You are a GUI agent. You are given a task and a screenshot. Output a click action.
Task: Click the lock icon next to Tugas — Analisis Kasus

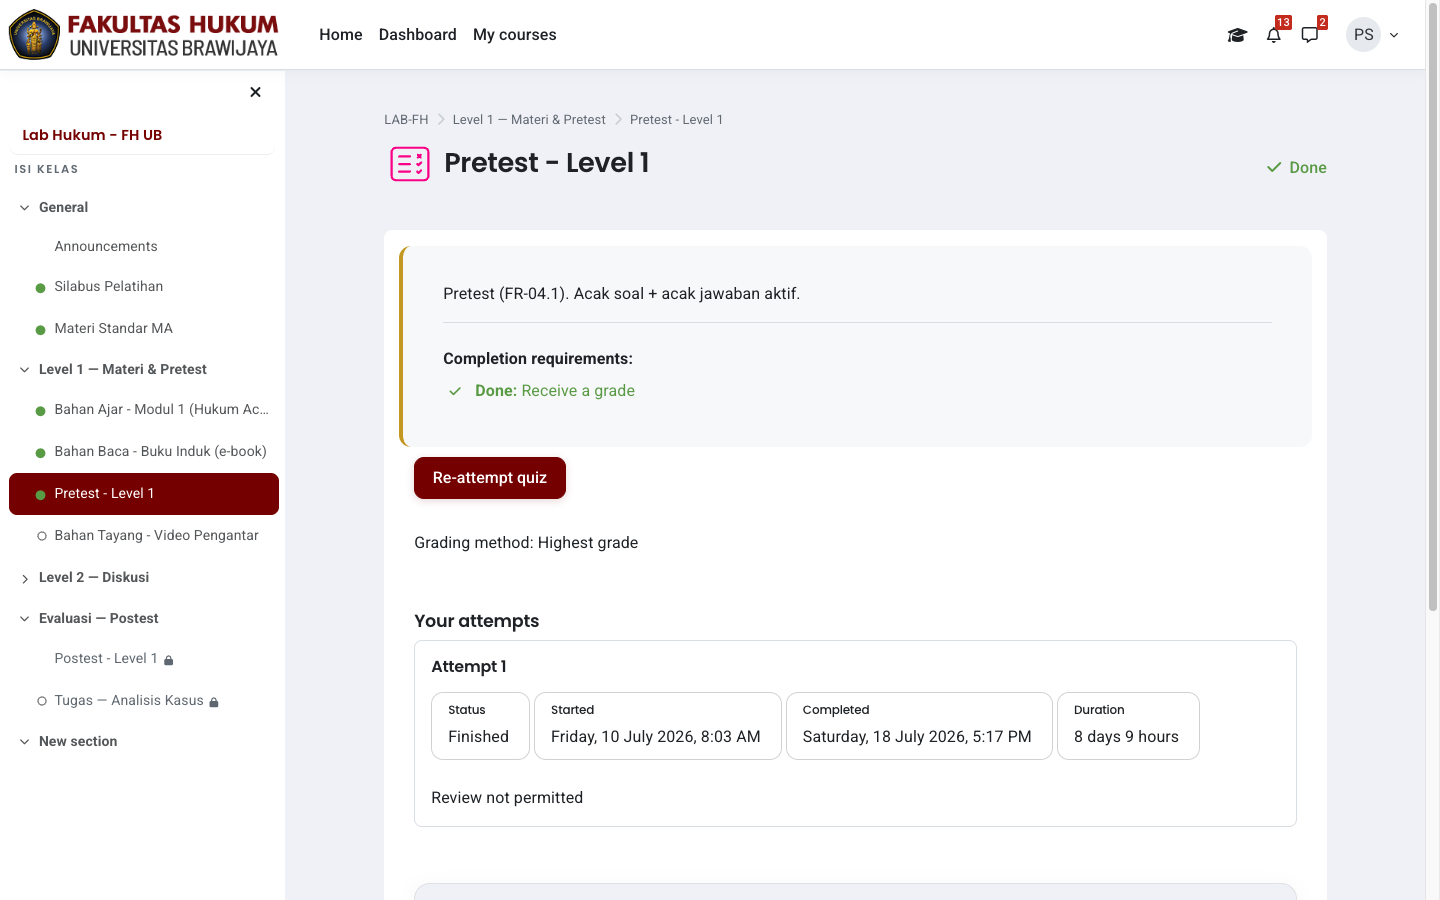[214, 702]
